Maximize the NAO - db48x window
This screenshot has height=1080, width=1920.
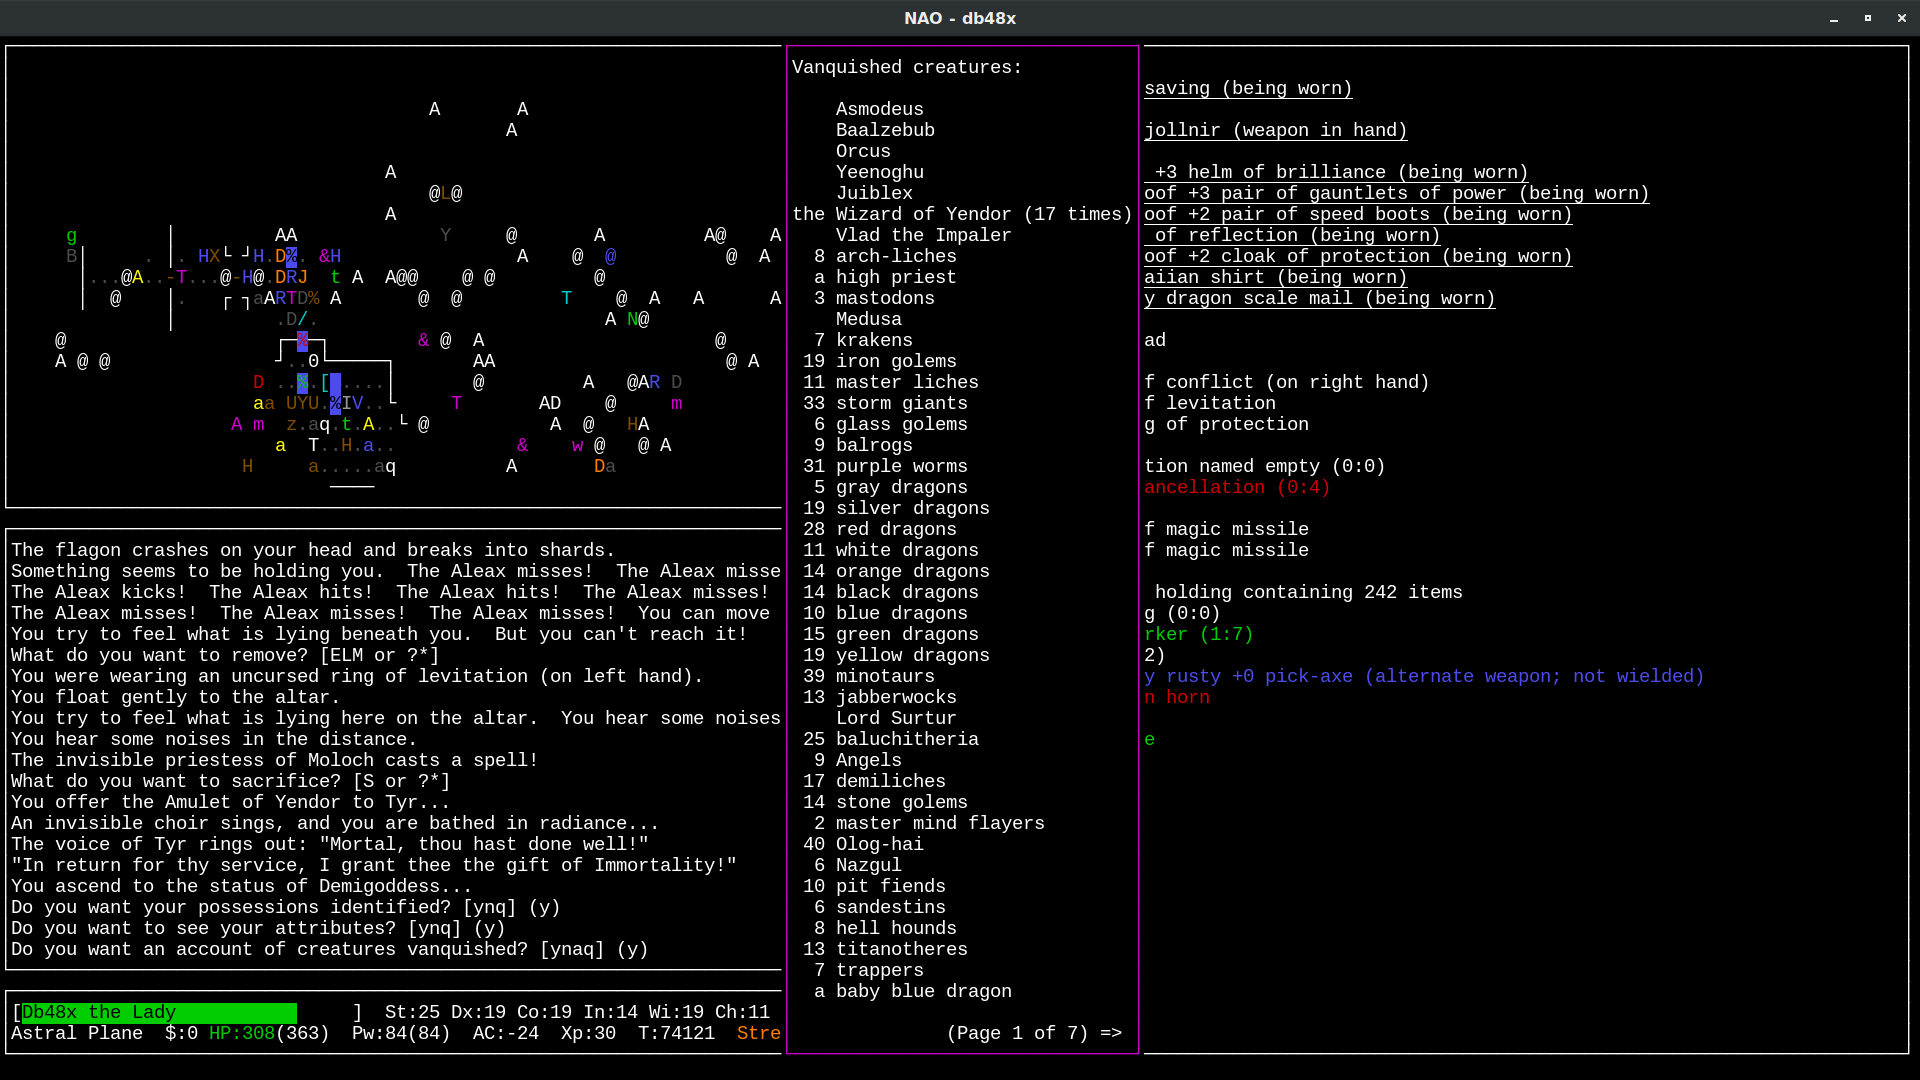click(x=1868, y=18)
